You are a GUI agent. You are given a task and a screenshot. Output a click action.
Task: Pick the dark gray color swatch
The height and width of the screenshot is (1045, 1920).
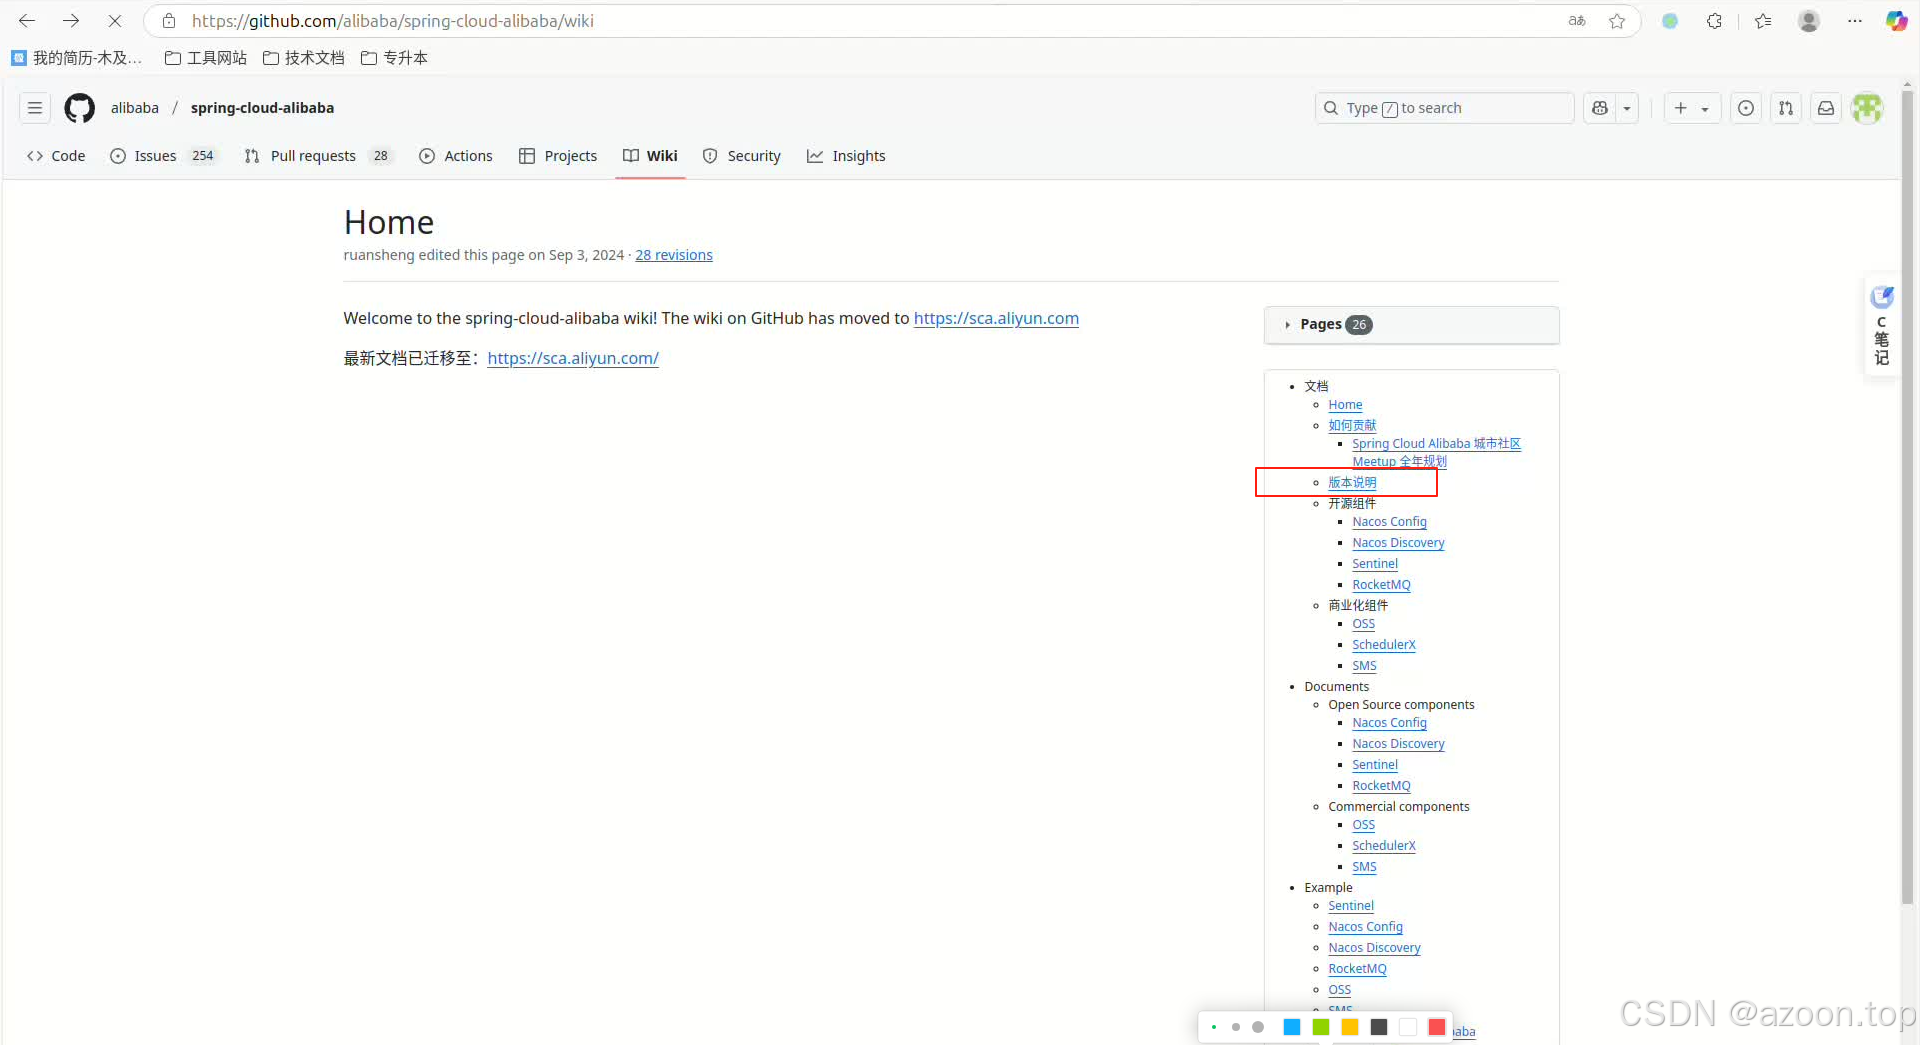[1379, 1027]
